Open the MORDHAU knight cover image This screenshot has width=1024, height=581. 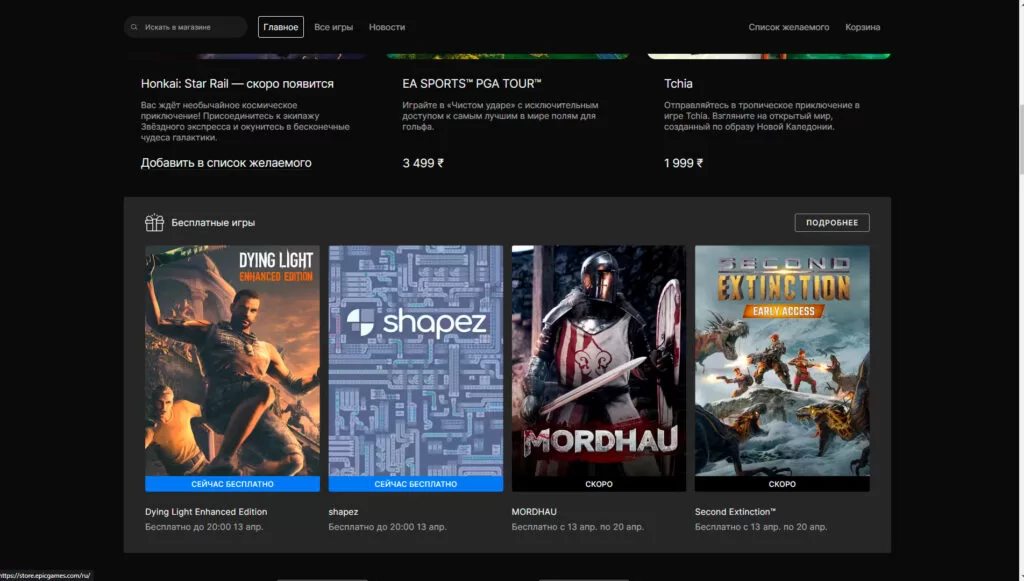tap(598, 360)
